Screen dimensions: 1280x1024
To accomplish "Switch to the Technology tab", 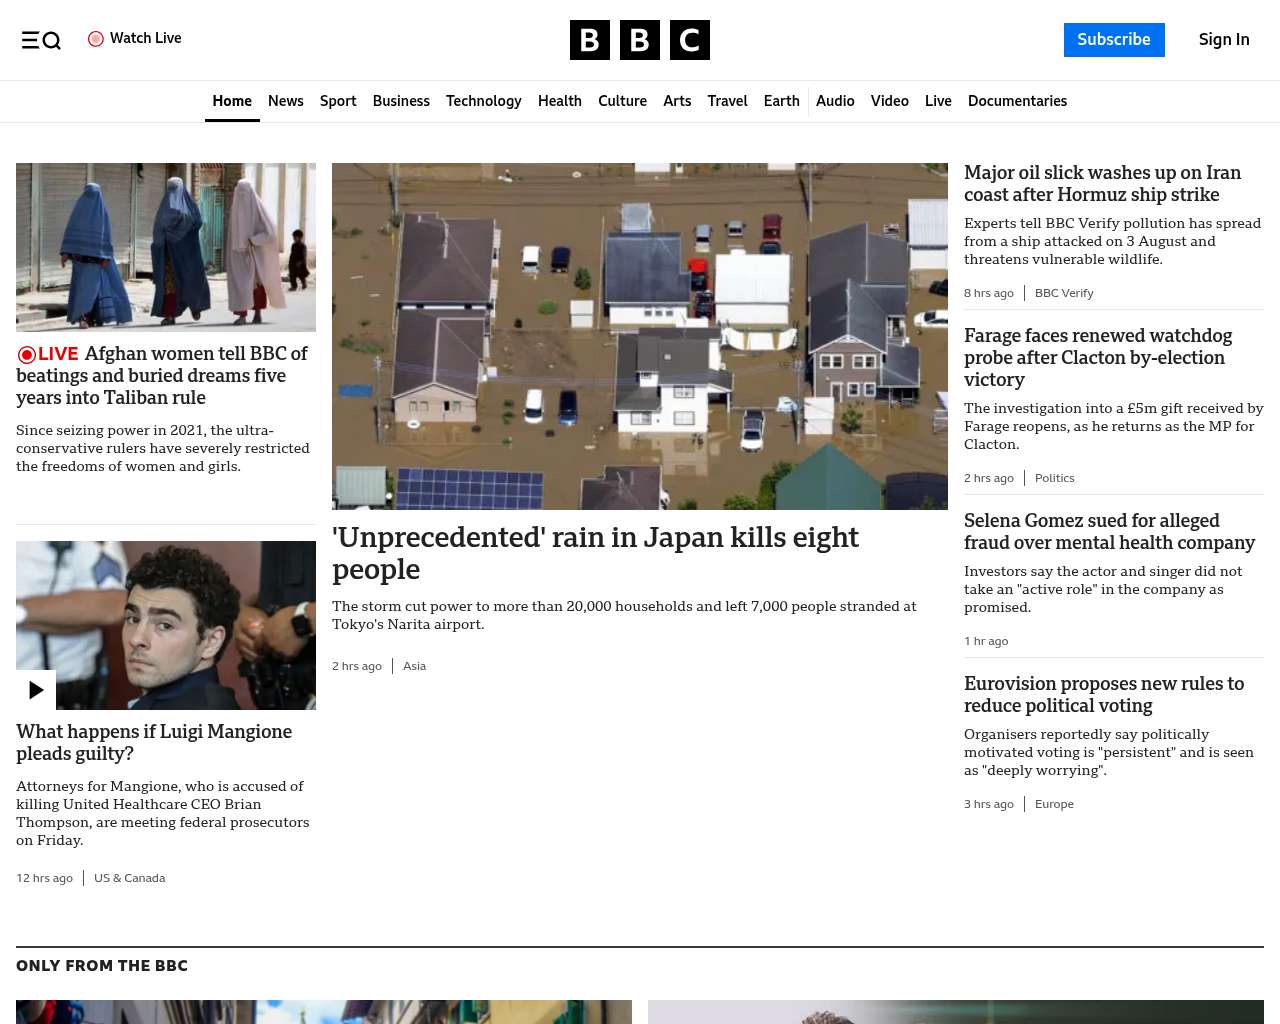I will 484,101.
